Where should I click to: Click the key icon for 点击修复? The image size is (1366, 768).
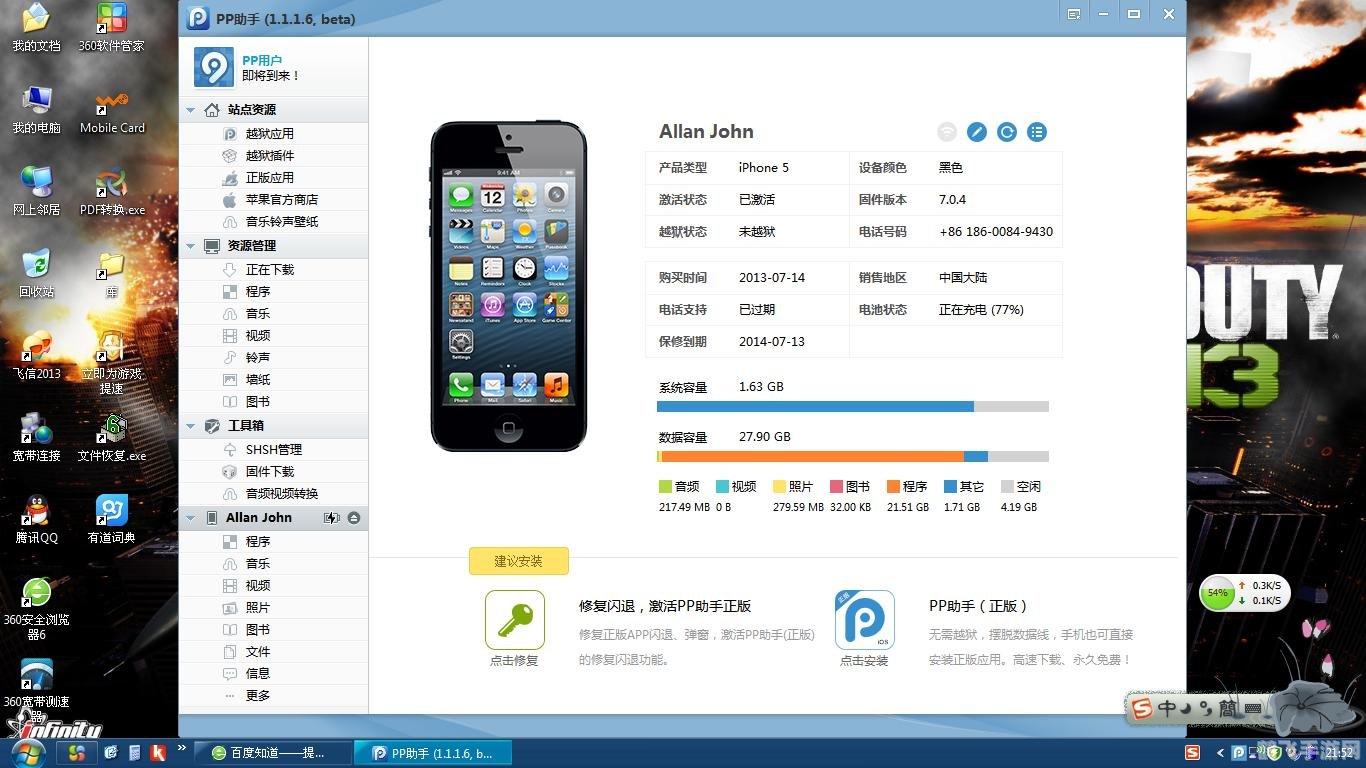click(514, 620)
